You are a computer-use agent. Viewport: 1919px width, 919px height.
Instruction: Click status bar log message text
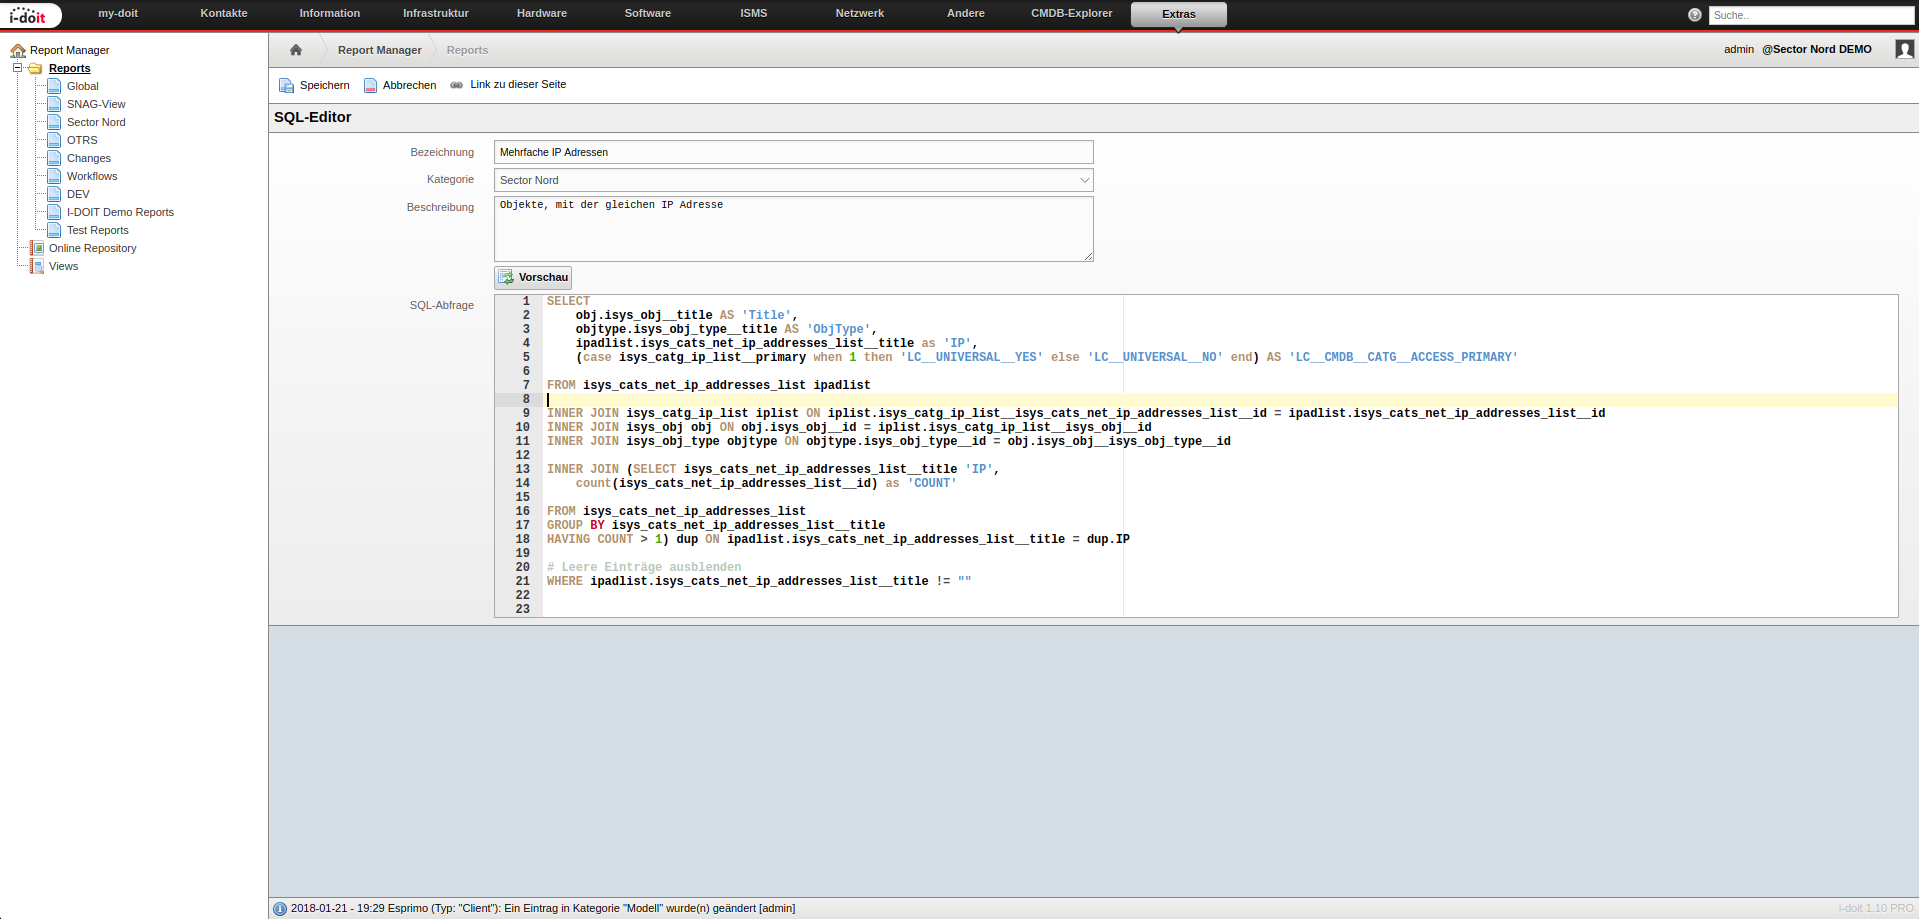543,908
